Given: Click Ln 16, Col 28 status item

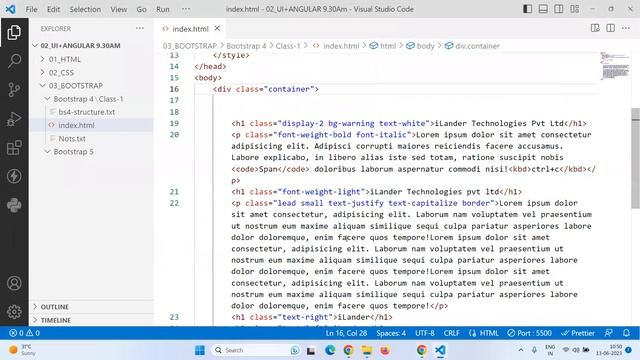Looking at the screenshot, I should pyautogui.click(x=346, y=333).
